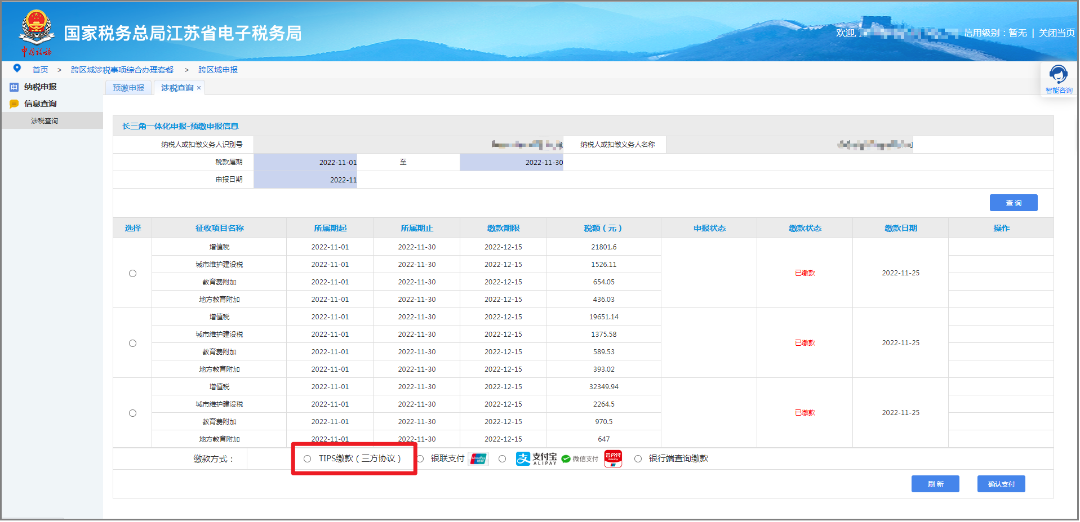1080x522 pixels.
Task: Click the 确认支付 button
Action: [x=1001, y=483]
